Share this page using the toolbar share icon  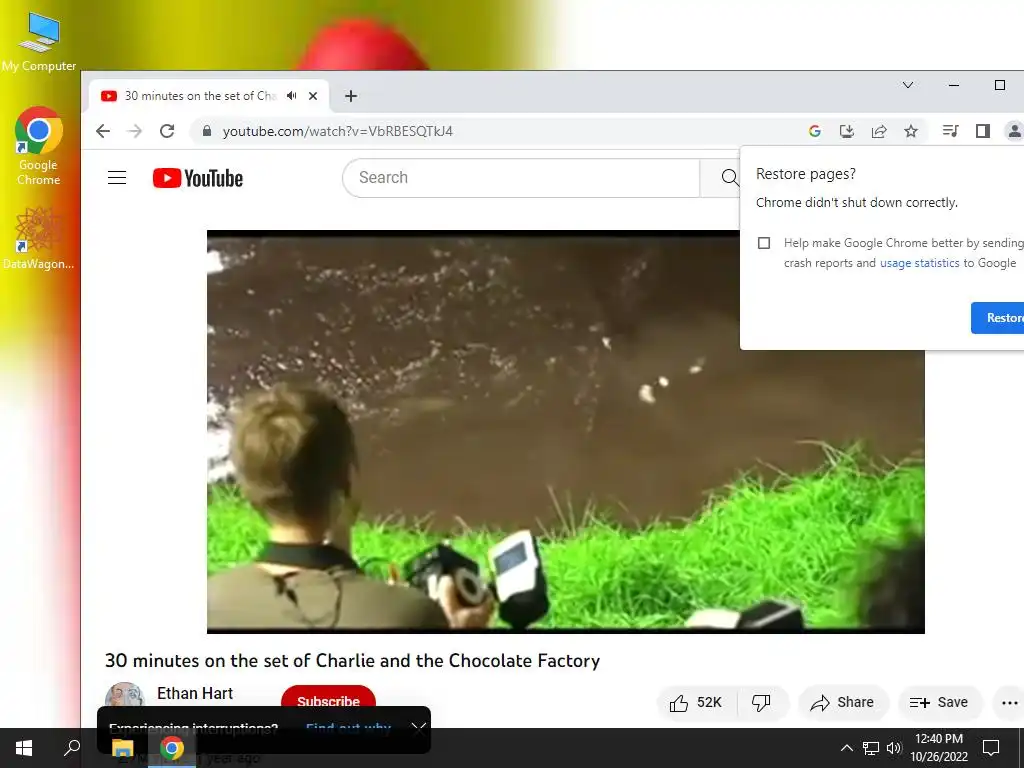(x=879, y=131)
